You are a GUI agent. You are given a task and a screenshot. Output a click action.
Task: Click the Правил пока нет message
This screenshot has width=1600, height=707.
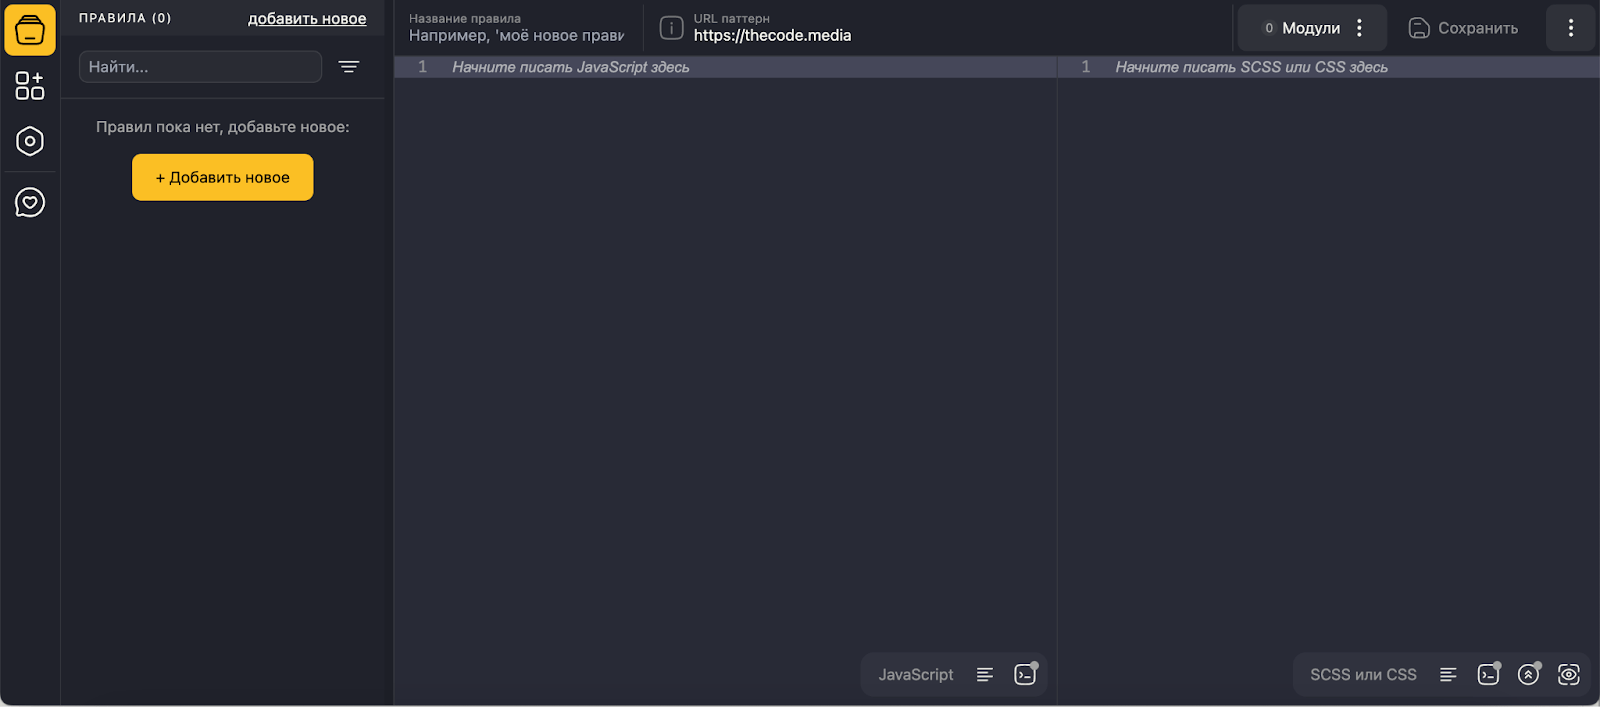pyautogui.click(x=223, y=127)
